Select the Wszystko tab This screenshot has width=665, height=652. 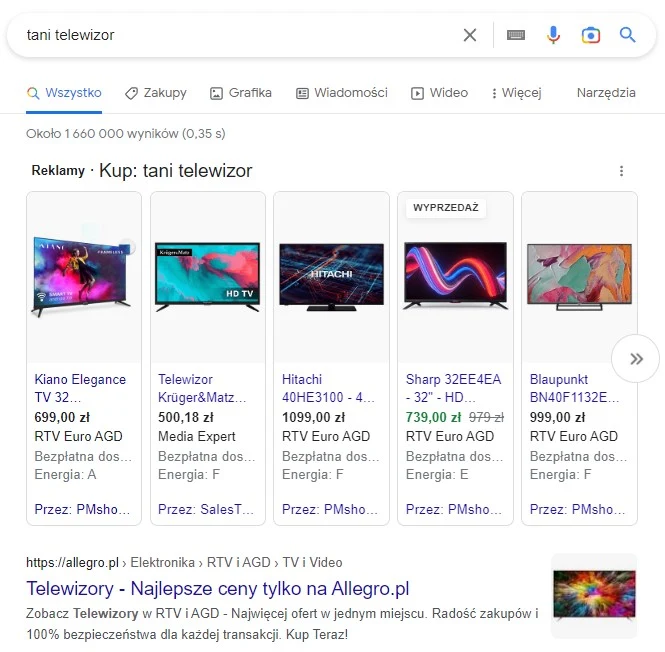(x=64, y=93)
